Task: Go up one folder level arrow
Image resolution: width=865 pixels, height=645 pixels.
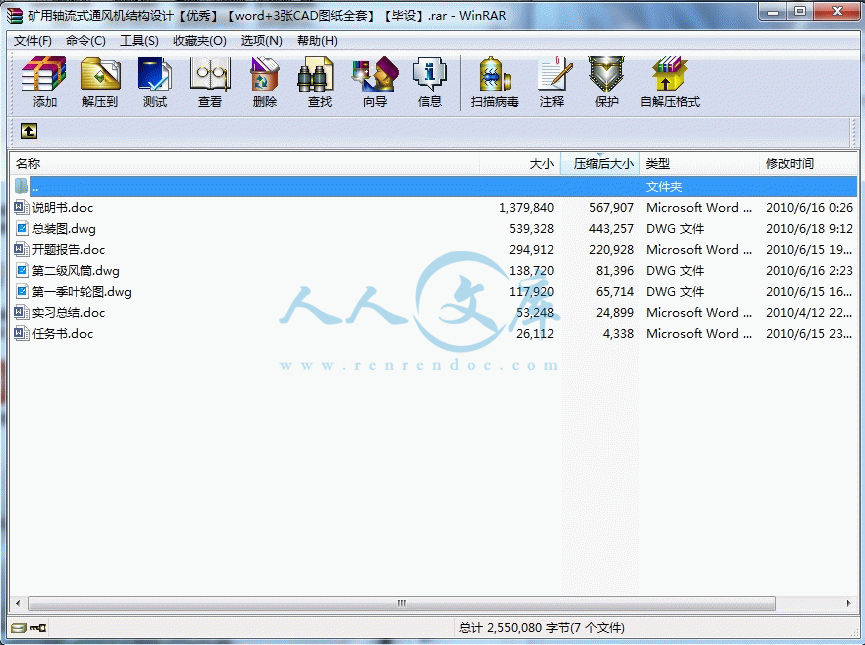Action: click(29, 131)
